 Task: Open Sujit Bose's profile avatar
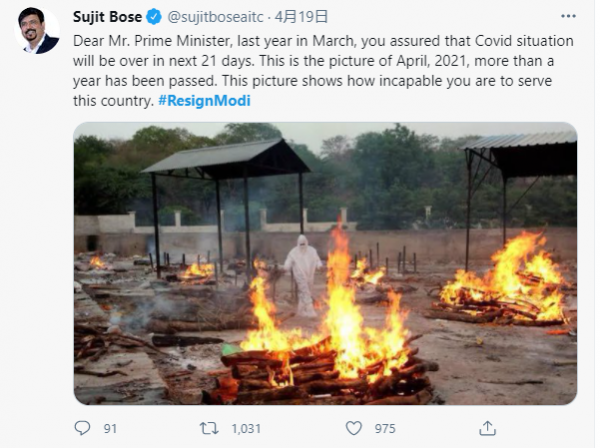point(37,31)
